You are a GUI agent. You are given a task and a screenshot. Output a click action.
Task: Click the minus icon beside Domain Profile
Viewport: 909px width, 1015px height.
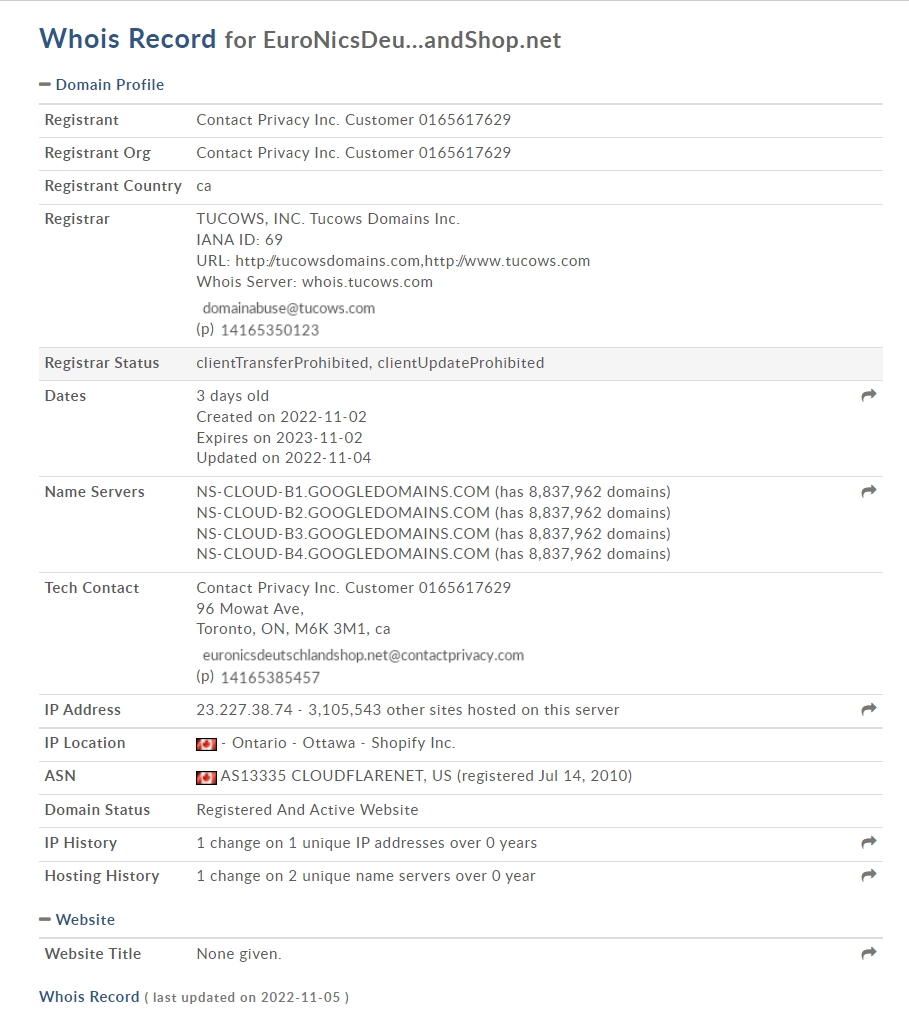[x=45, y=84]
